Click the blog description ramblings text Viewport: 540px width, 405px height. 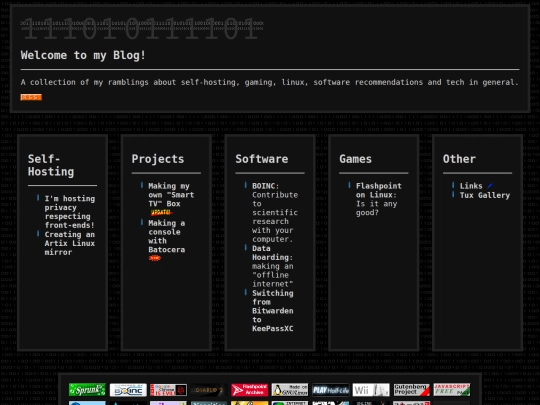[269, 82]
